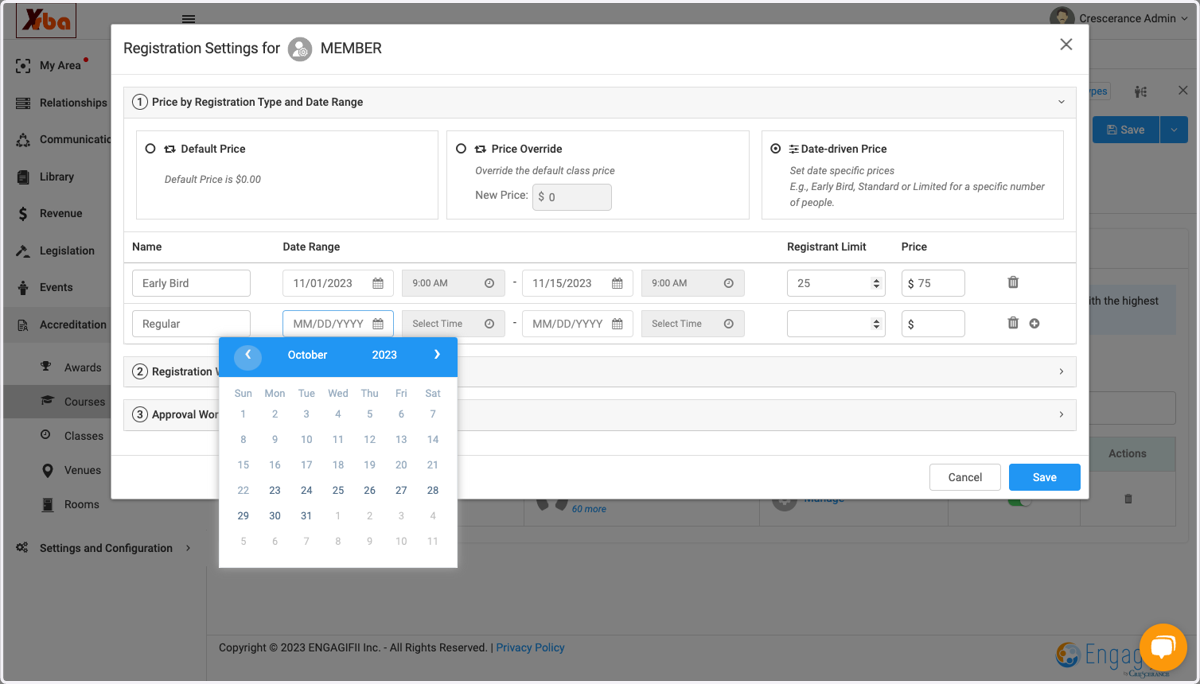Expand Settings and Configuration menu
The height and width of the screenshot is (684, 1200).
pos(105,548)
